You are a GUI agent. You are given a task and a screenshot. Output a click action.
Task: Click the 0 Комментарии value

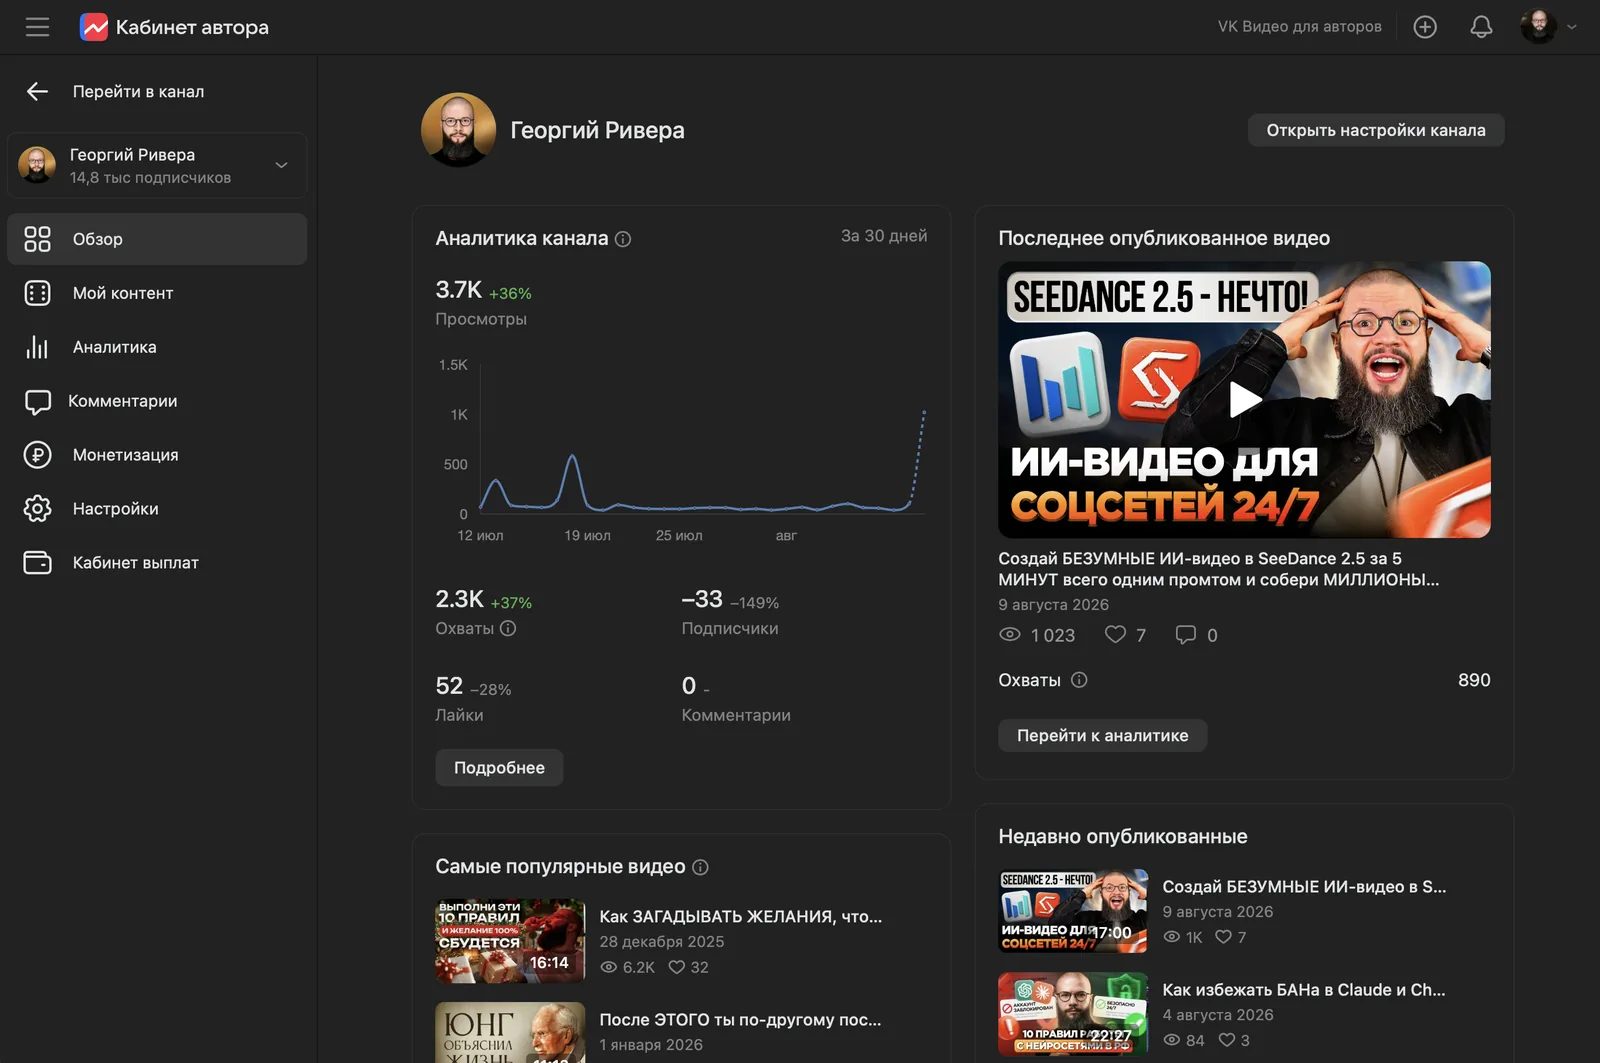pyautogui.click(x=689, y=686)
